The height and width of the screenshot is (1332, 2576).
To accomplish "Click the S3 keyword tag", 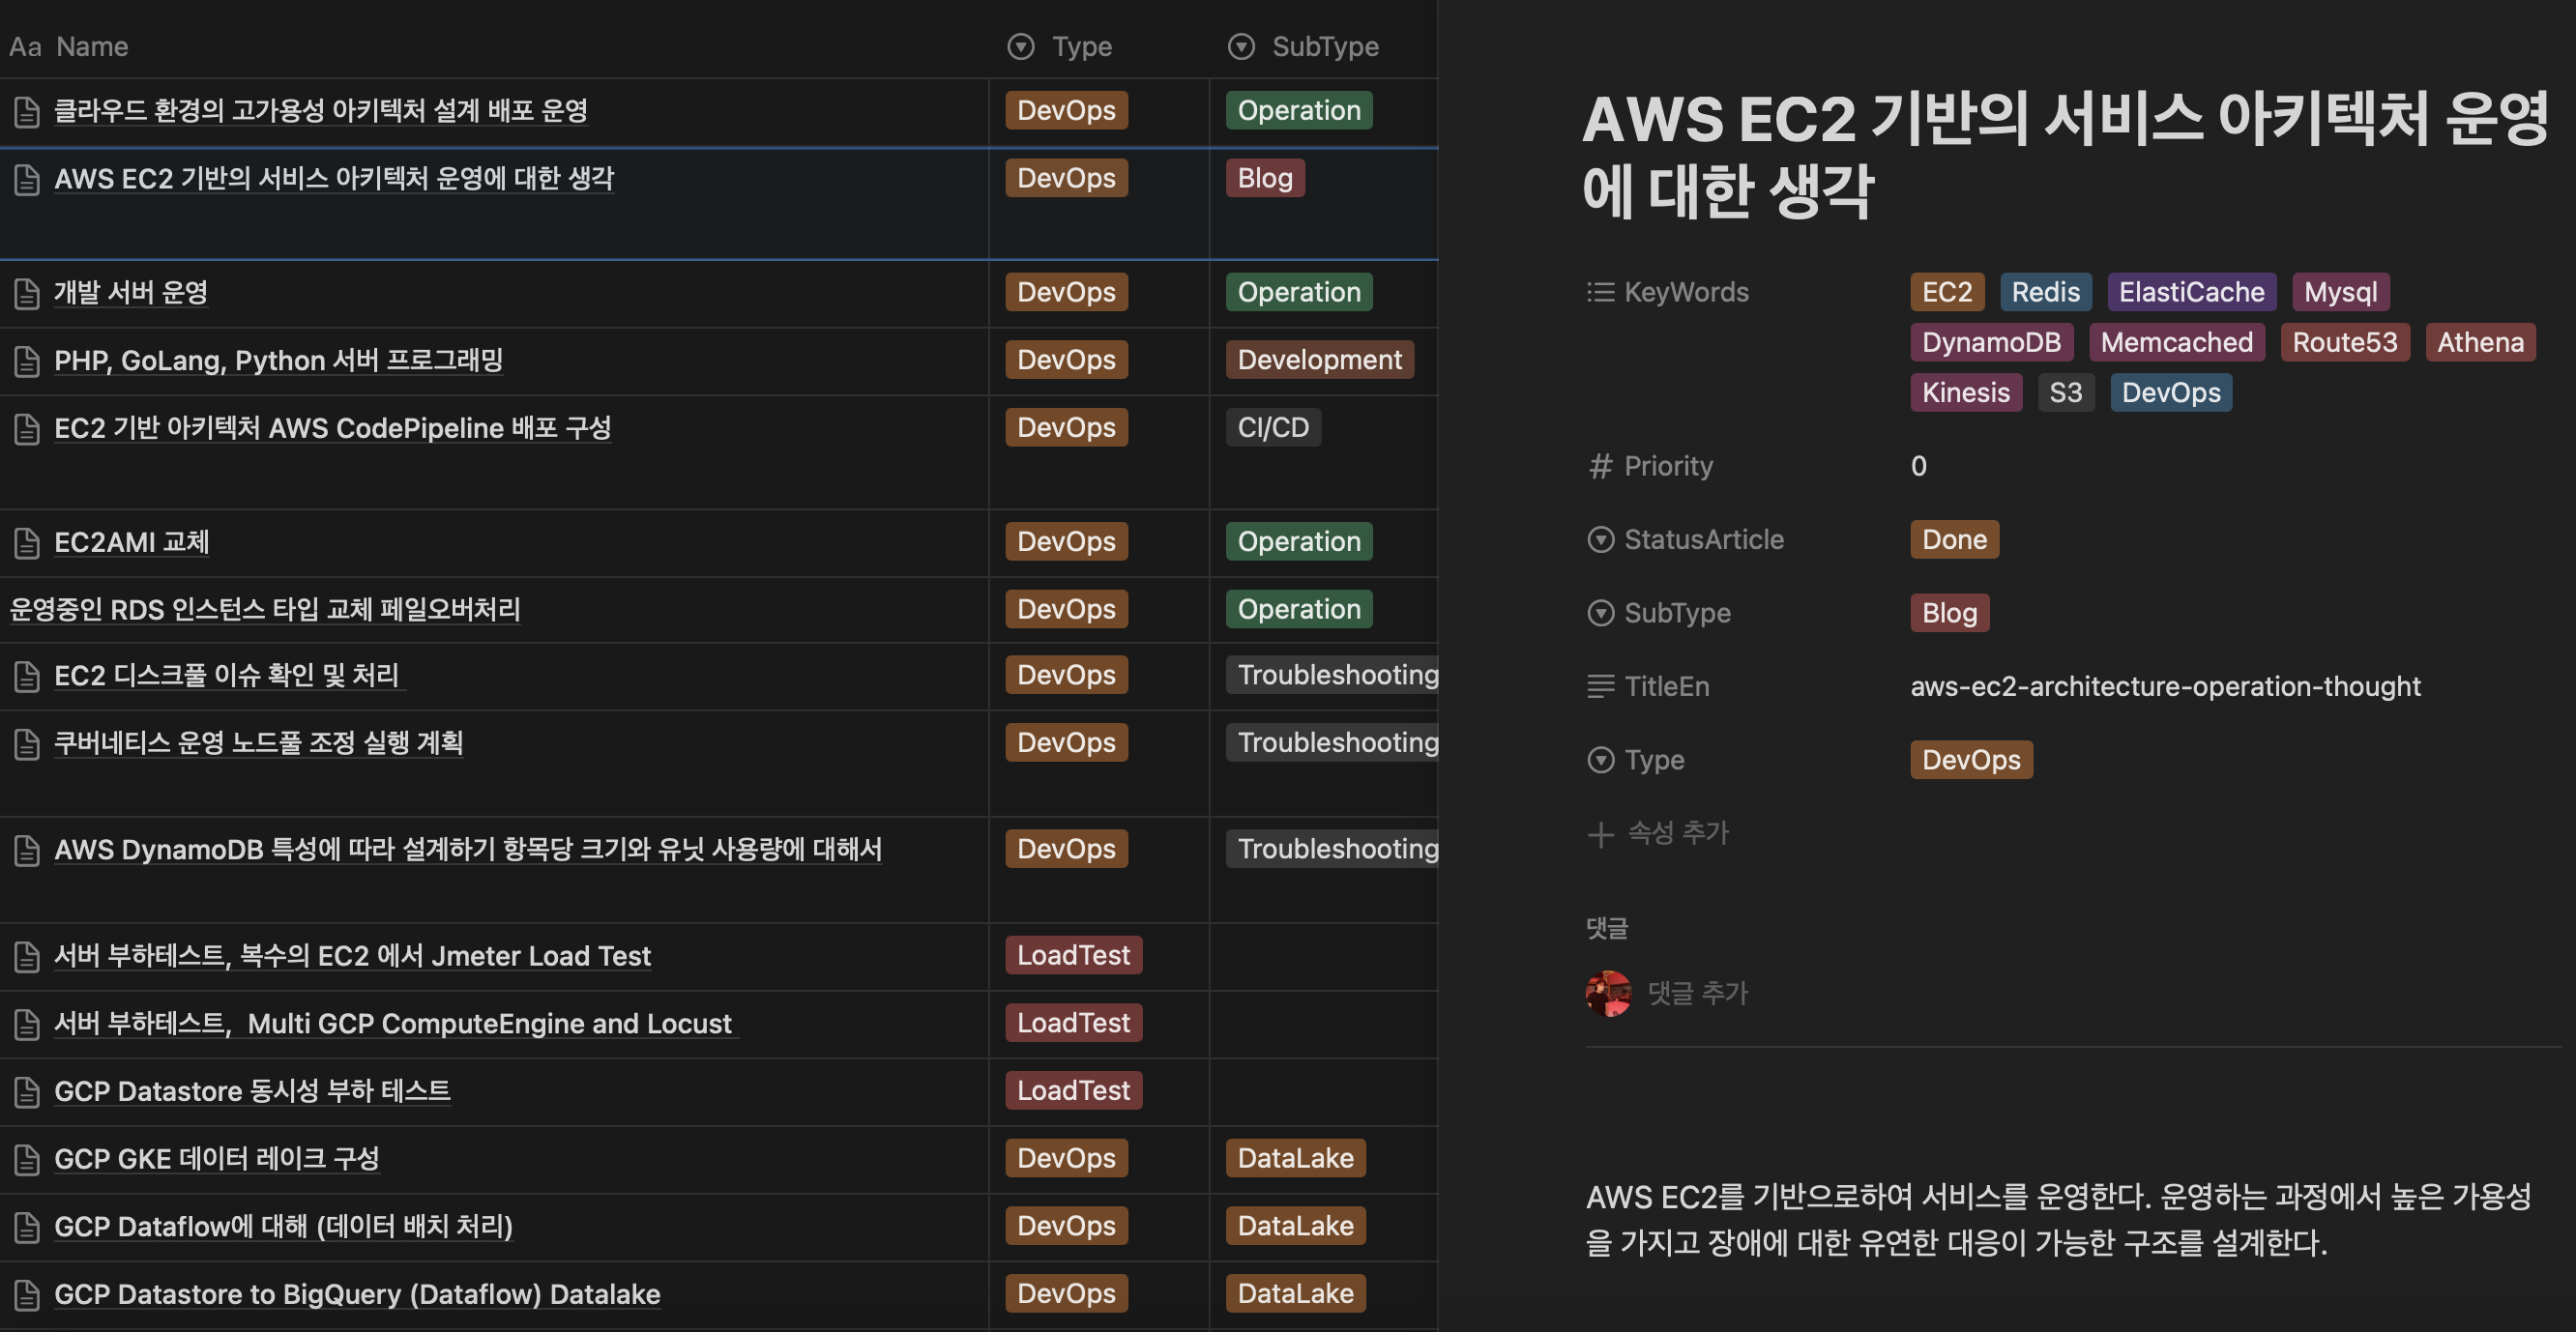I will point(2065,393).
